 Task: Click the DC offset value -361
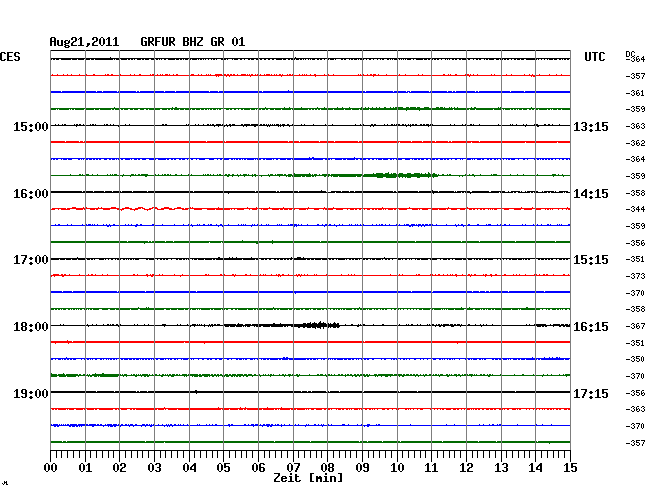[x=635, y=93]
